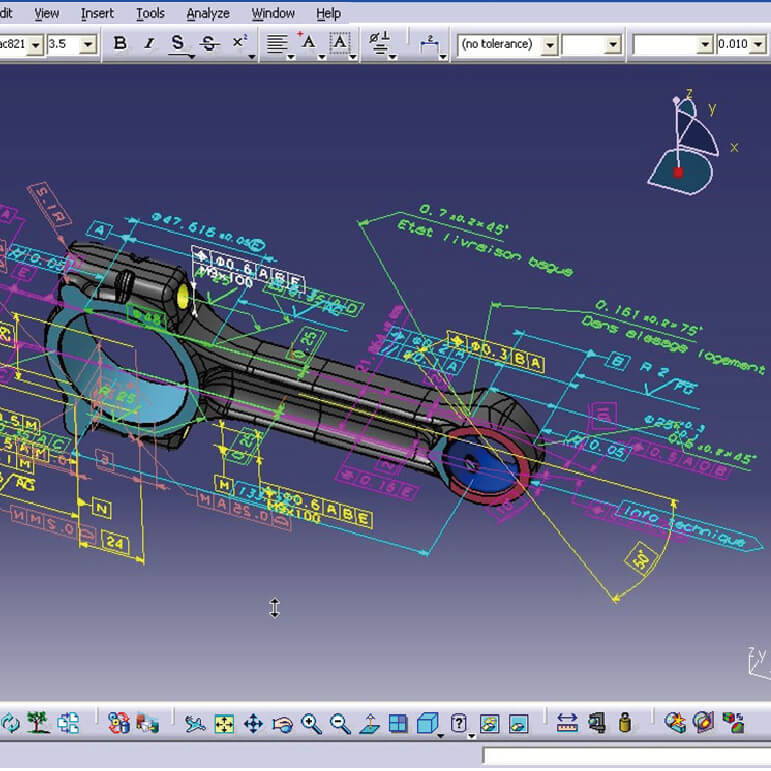Open the empty combo box after tolerance
Viewport: 771px width, 771px height.
[612, 45]
